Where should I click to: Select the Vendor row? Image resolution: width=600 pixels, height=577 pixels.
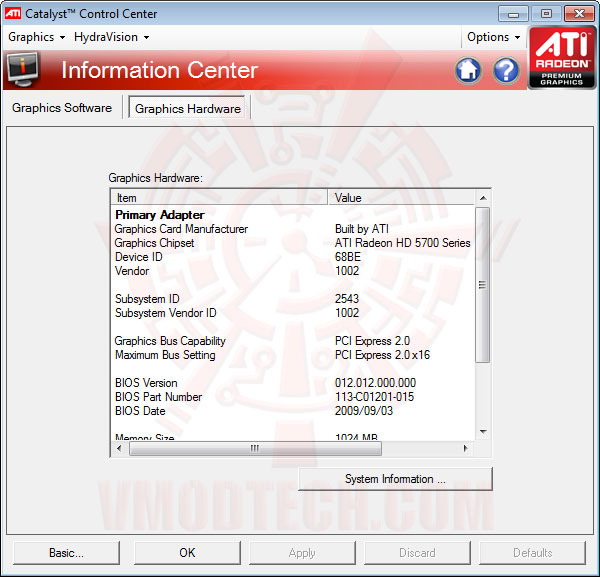293,271
